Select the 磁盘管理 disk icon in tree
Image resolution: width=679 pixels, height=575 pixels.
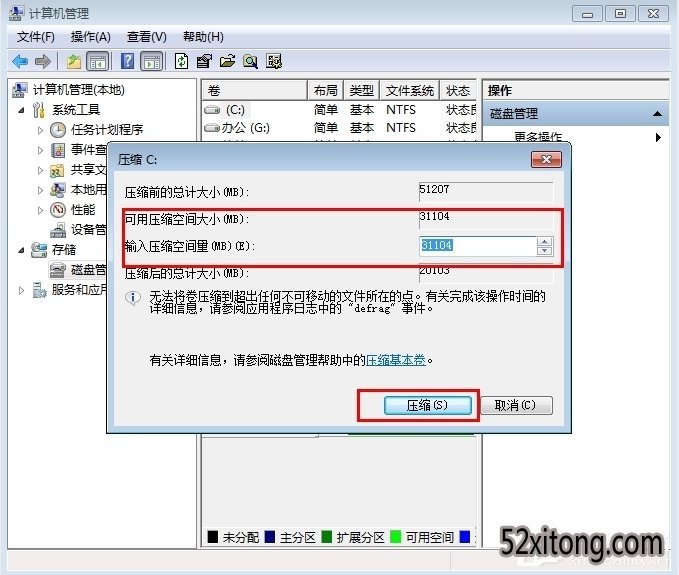pyautogui.click(x=58, y=270)
